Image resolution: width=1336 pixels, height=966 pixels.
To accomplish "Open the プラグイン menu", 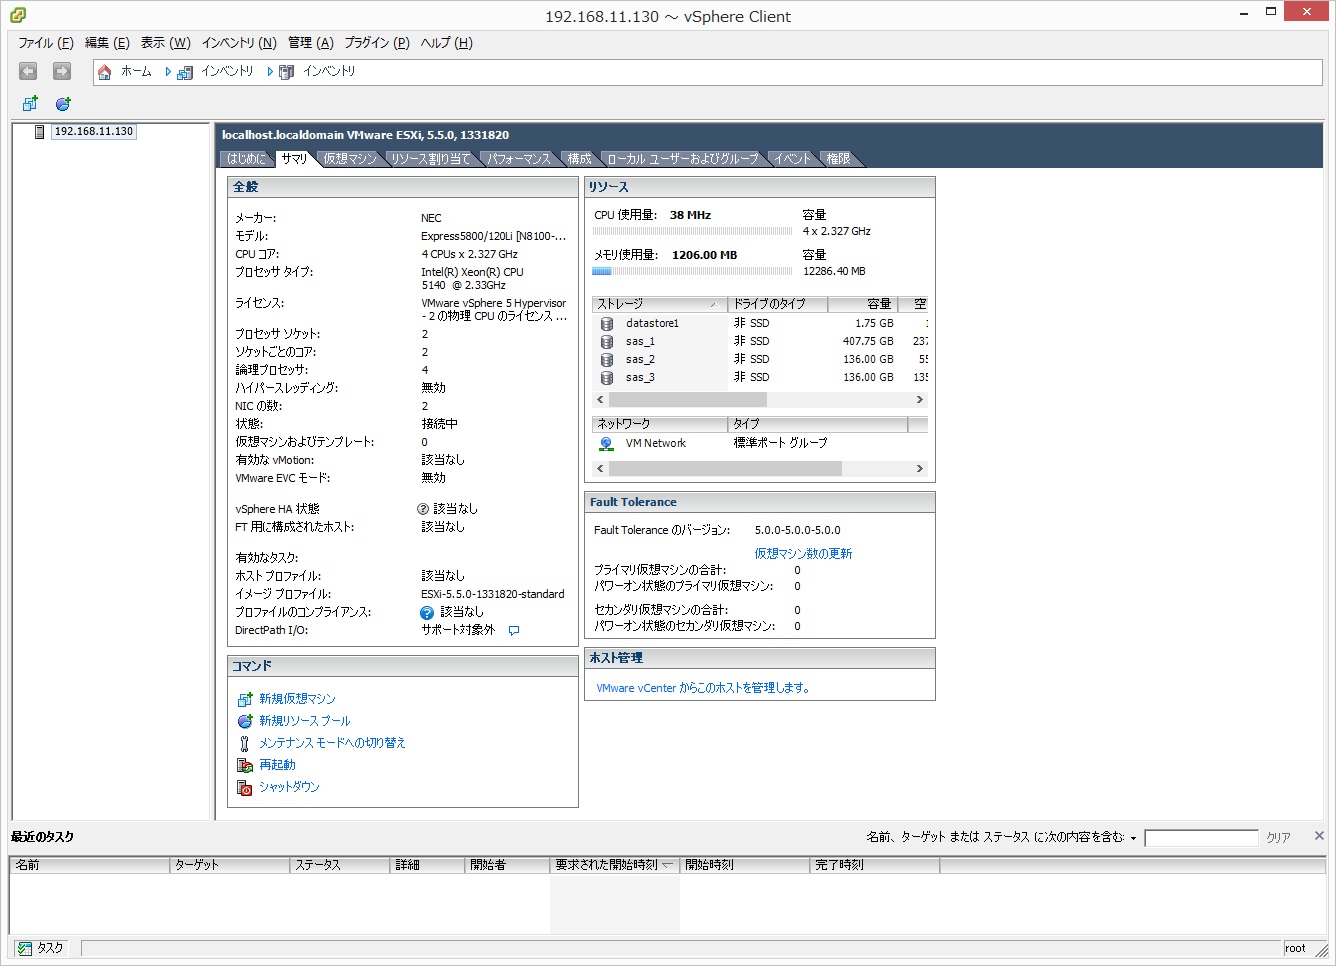I will (377, 43).
